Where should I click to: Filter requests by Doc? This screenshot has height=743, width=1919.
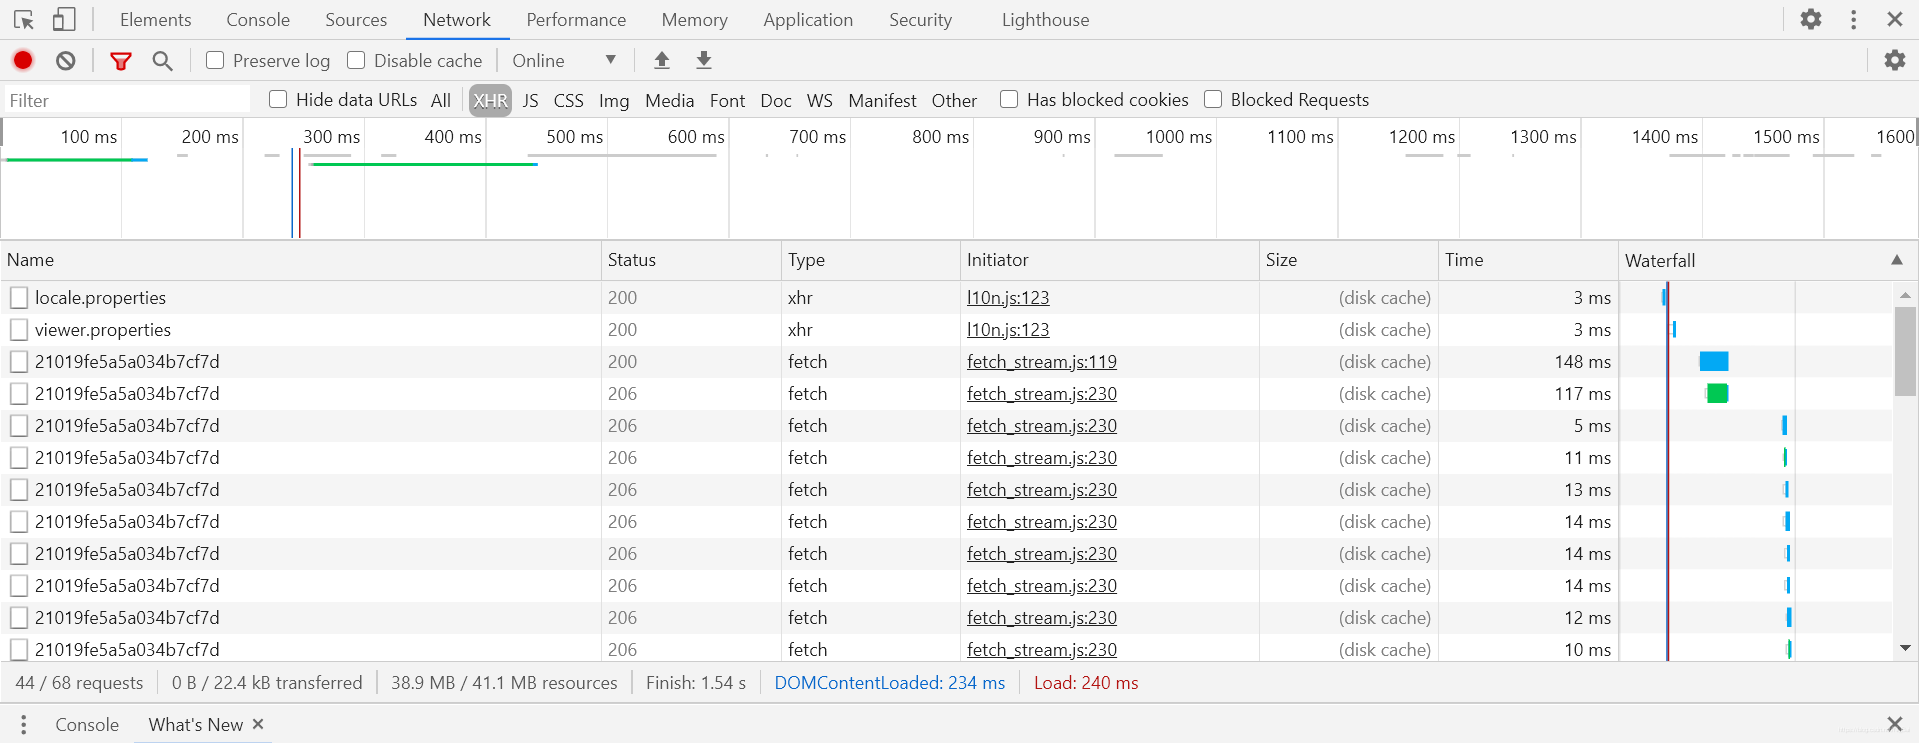776,100
